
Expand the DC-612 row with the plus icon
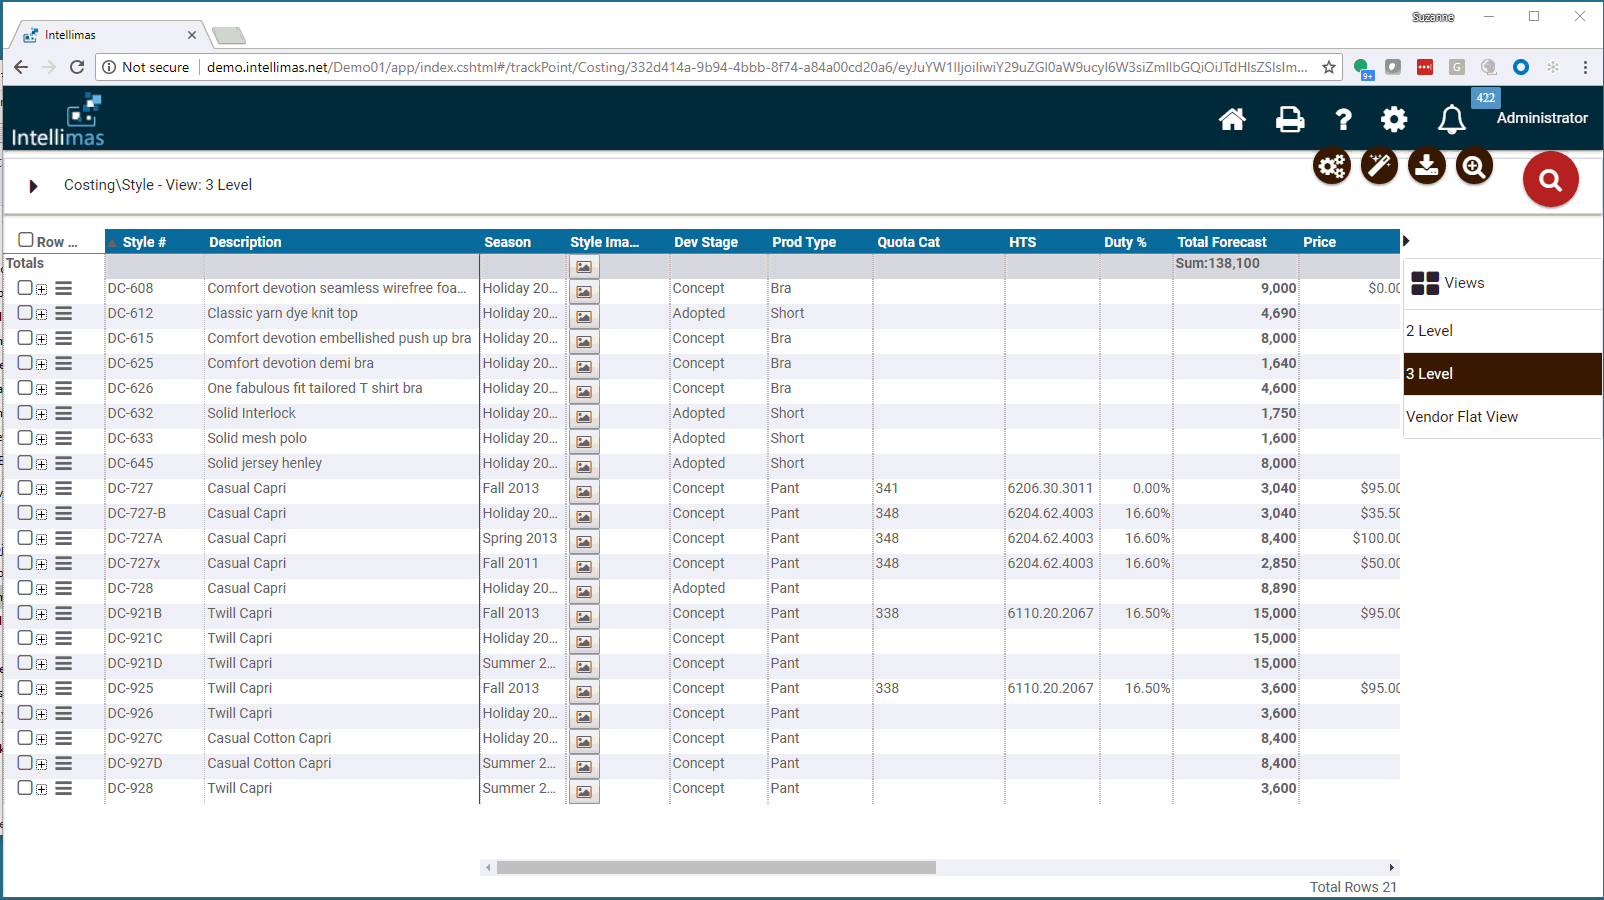[x=41, y=313]
